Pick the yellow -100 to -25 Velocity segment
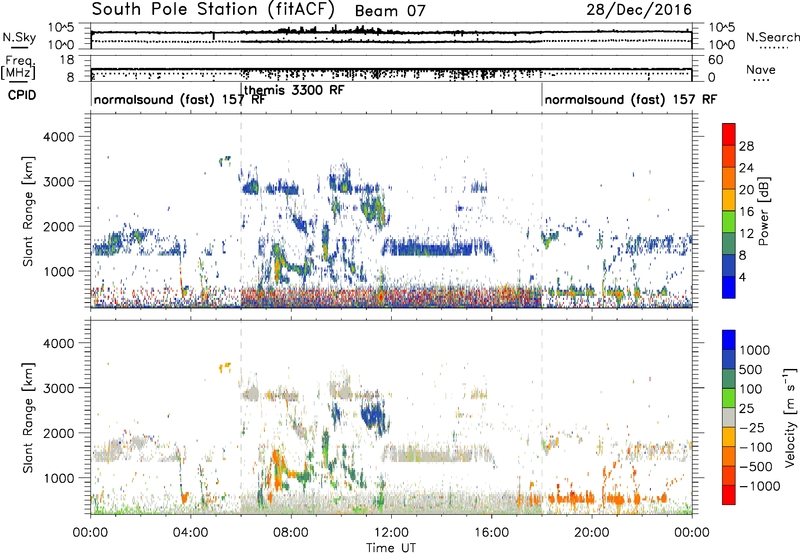The width and height of the screenshot is (800, 554). 729,437
